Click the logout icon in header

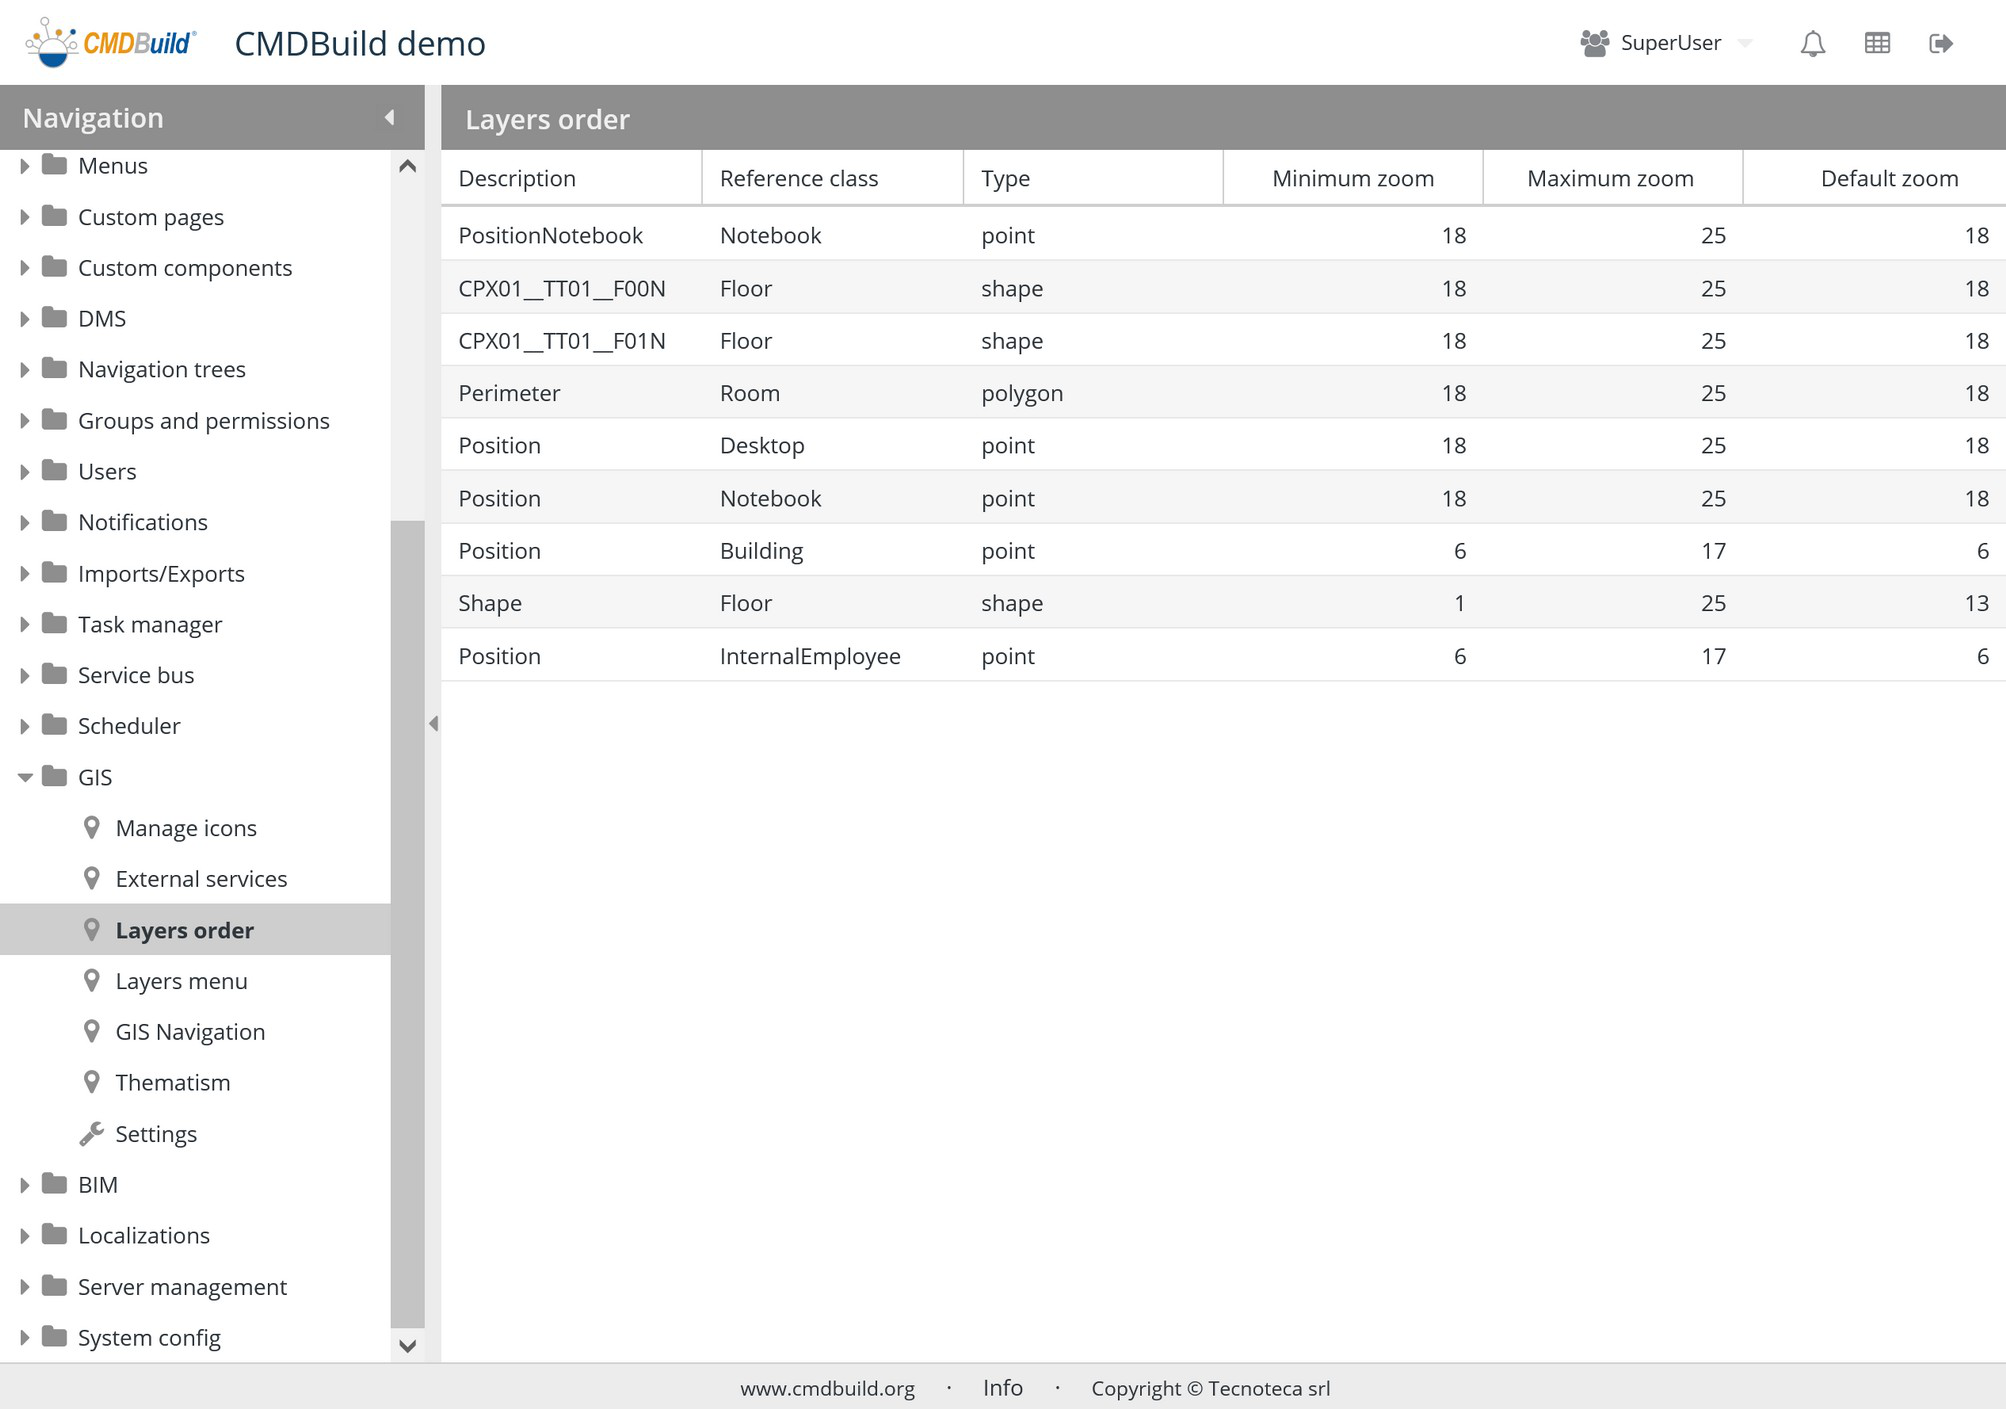coord(1940,43)
